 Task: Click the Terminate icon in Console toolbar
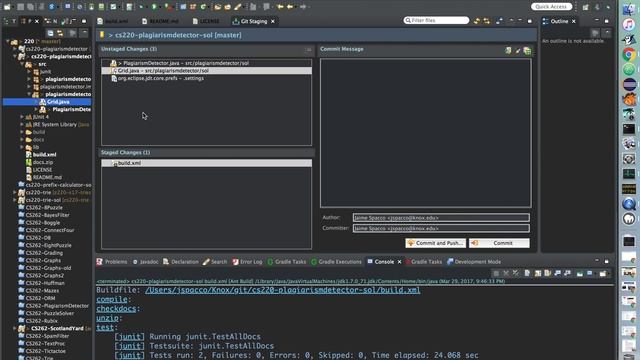coord(496,273)
